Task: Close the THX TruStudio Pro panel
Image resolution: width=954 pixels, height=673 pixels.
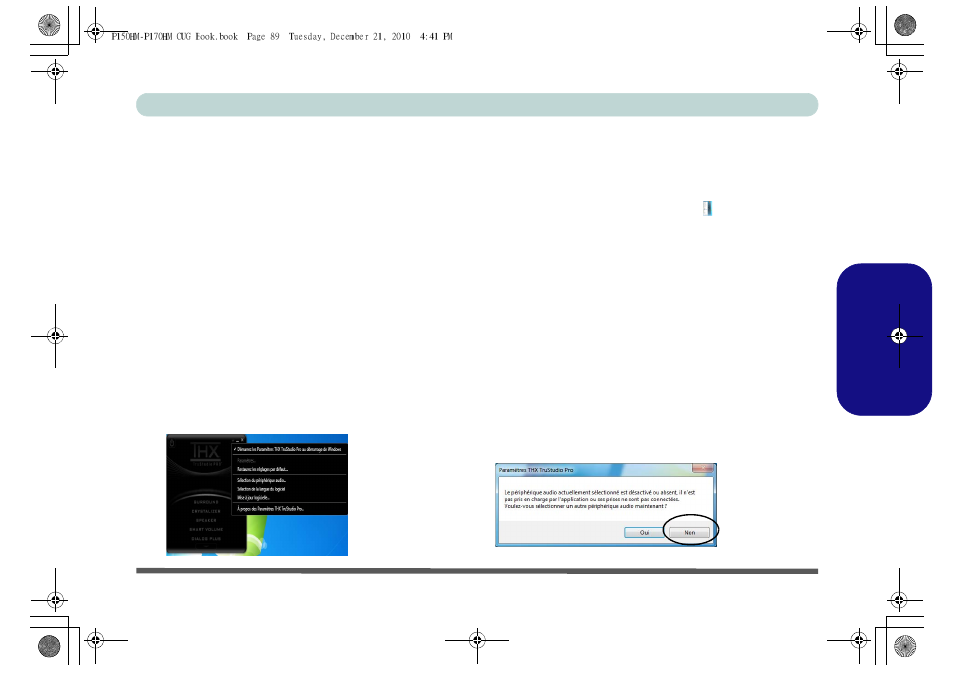Action: 242,439
